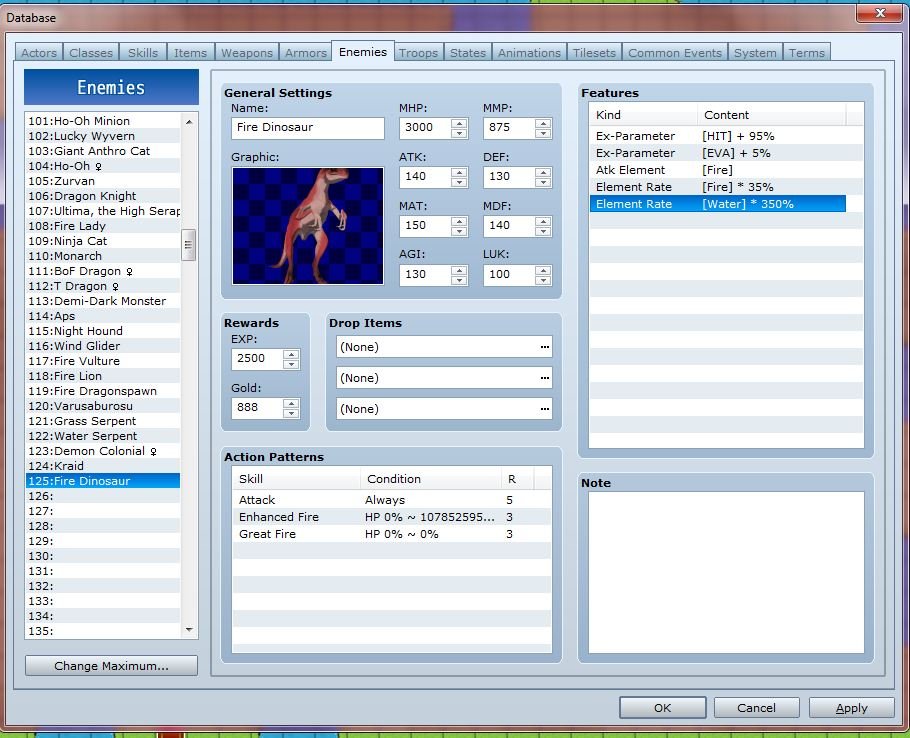Select enemy 121:Grass Serpent
910x738 pixels.
(103, 421)
